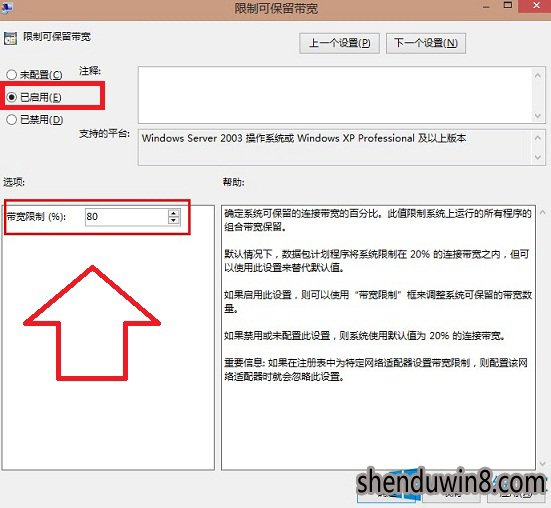
Task: Click the 带宽限制 (%) value field showing 80
Action: (133, 217)
